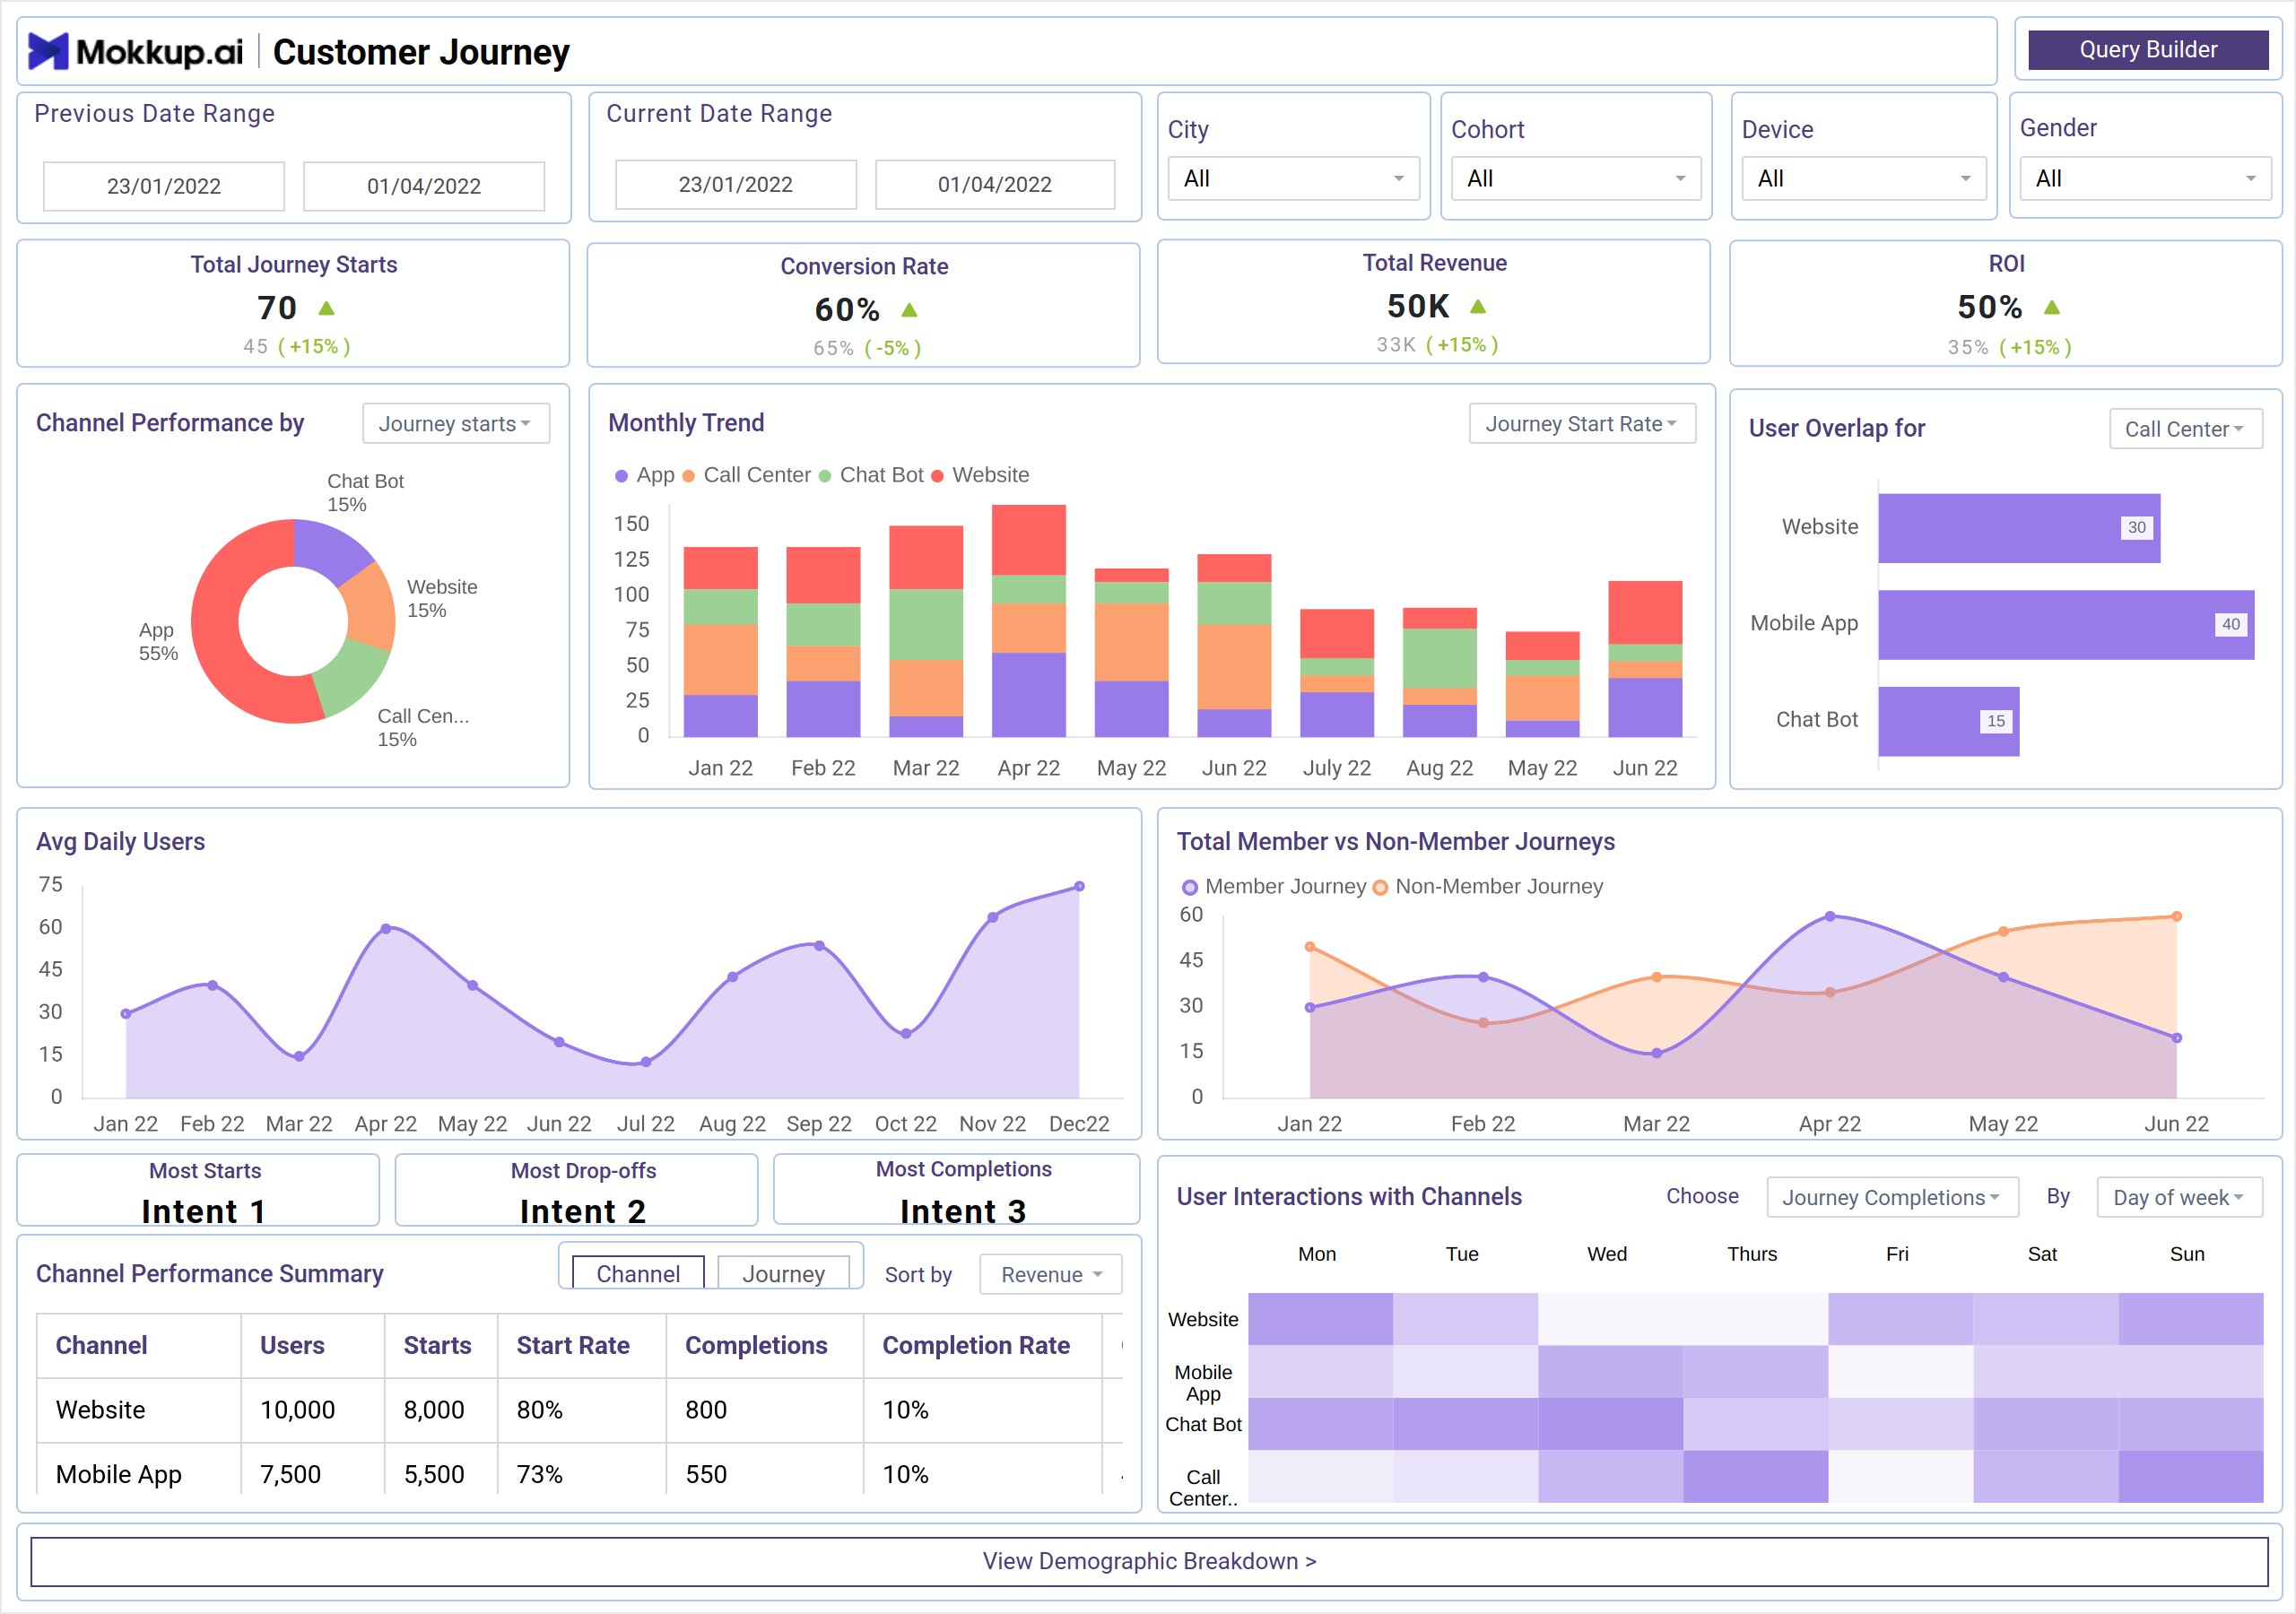Open the Device filter dropdown
The width and height of the screenshot is (2296, 1614).
click(1864, 179)
